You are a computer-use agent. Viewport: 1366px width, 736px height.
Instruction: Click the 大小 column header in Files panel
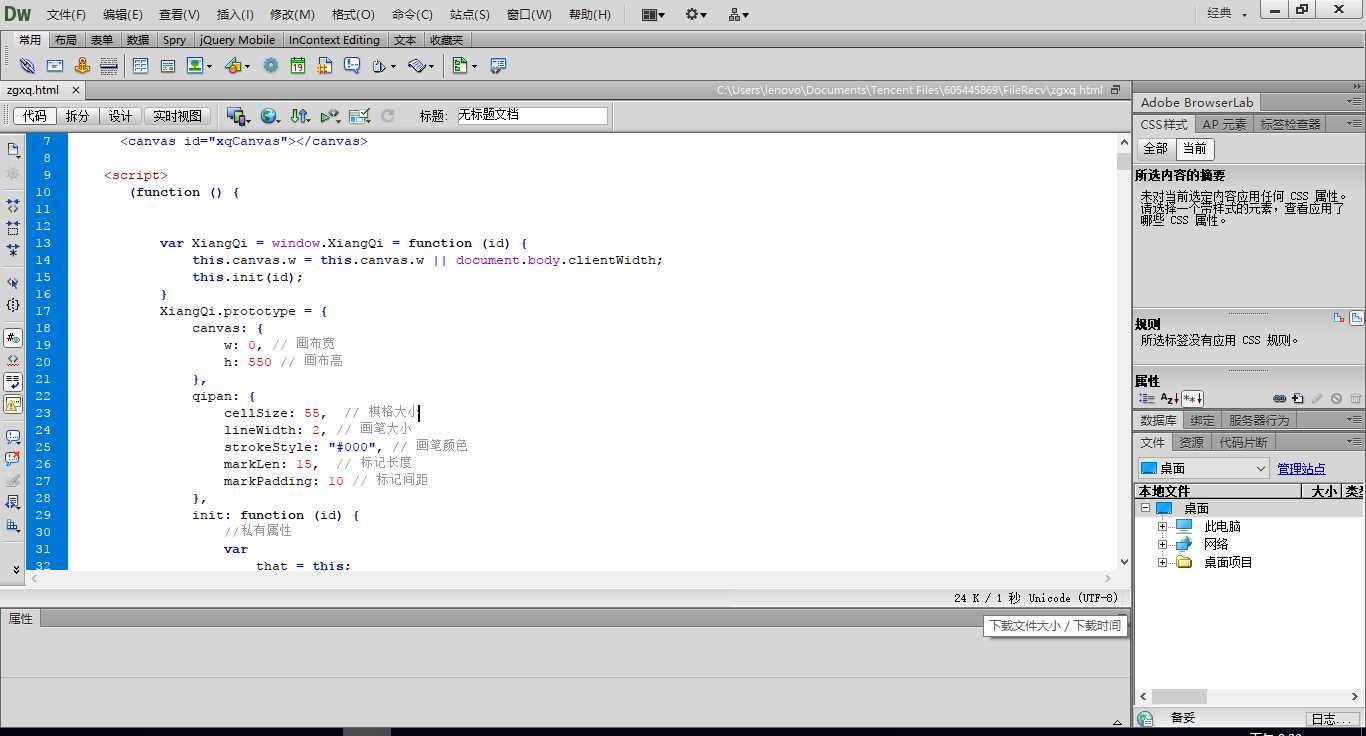1324,491
